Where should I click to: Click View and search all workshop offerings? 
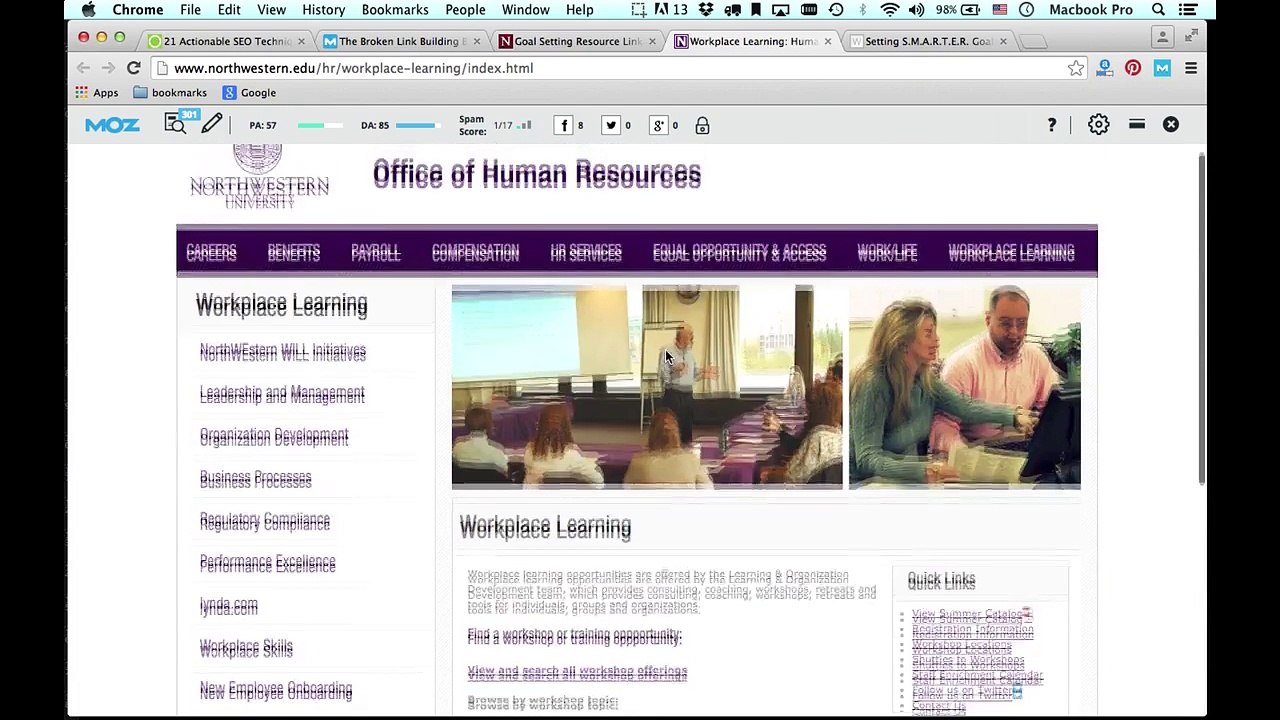pyautogui.click(x=577, y=673)
